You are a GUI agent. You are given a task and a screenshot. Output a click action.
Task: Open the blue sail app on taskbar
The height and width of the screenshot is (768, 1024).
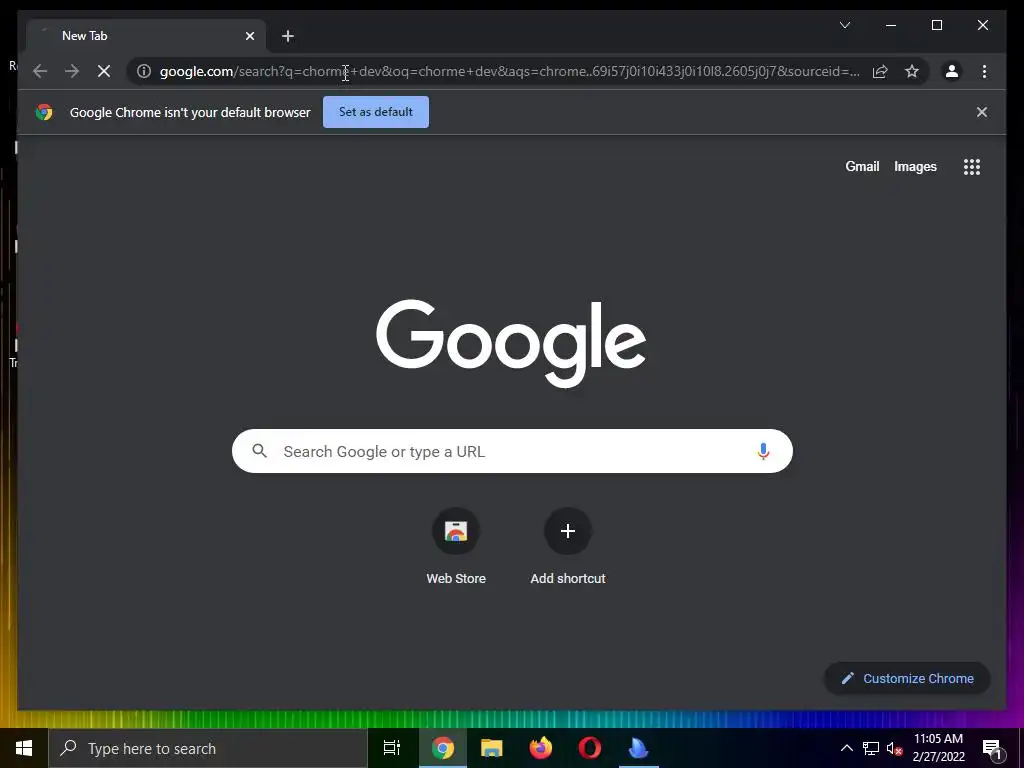tap(638, 748)
